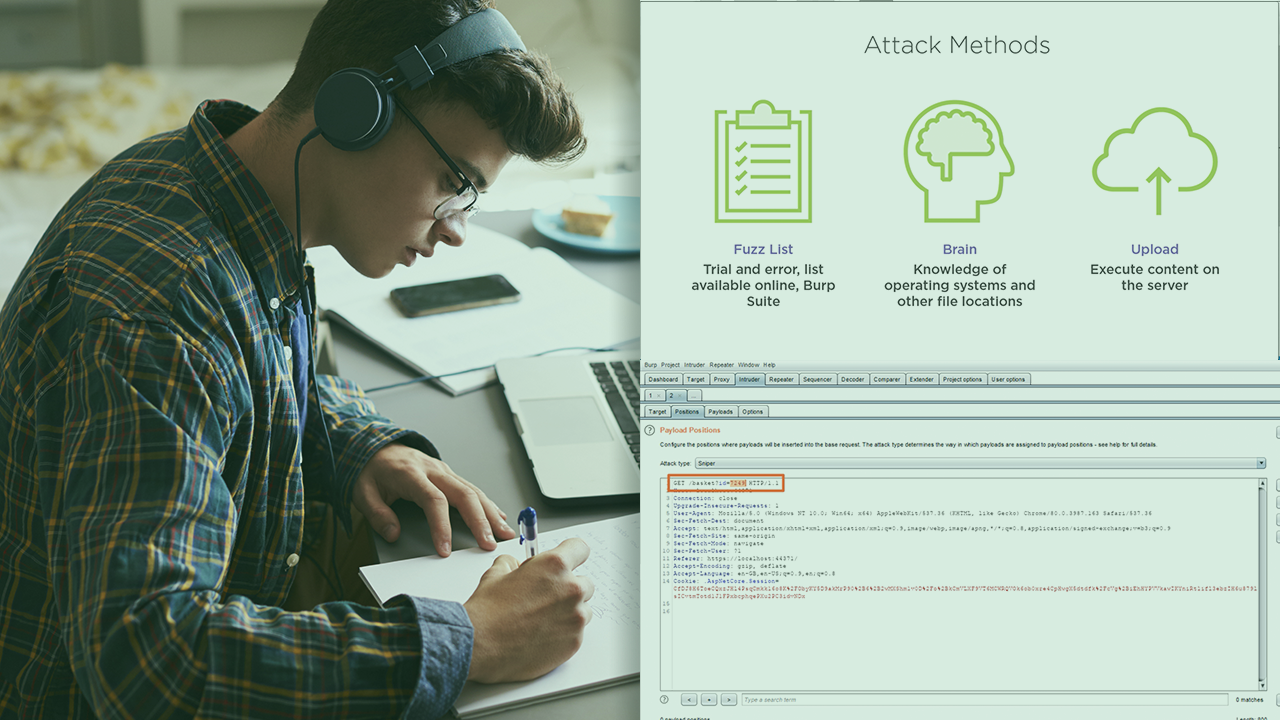
Task: Click the + search options button
Action: coord(709,699)
